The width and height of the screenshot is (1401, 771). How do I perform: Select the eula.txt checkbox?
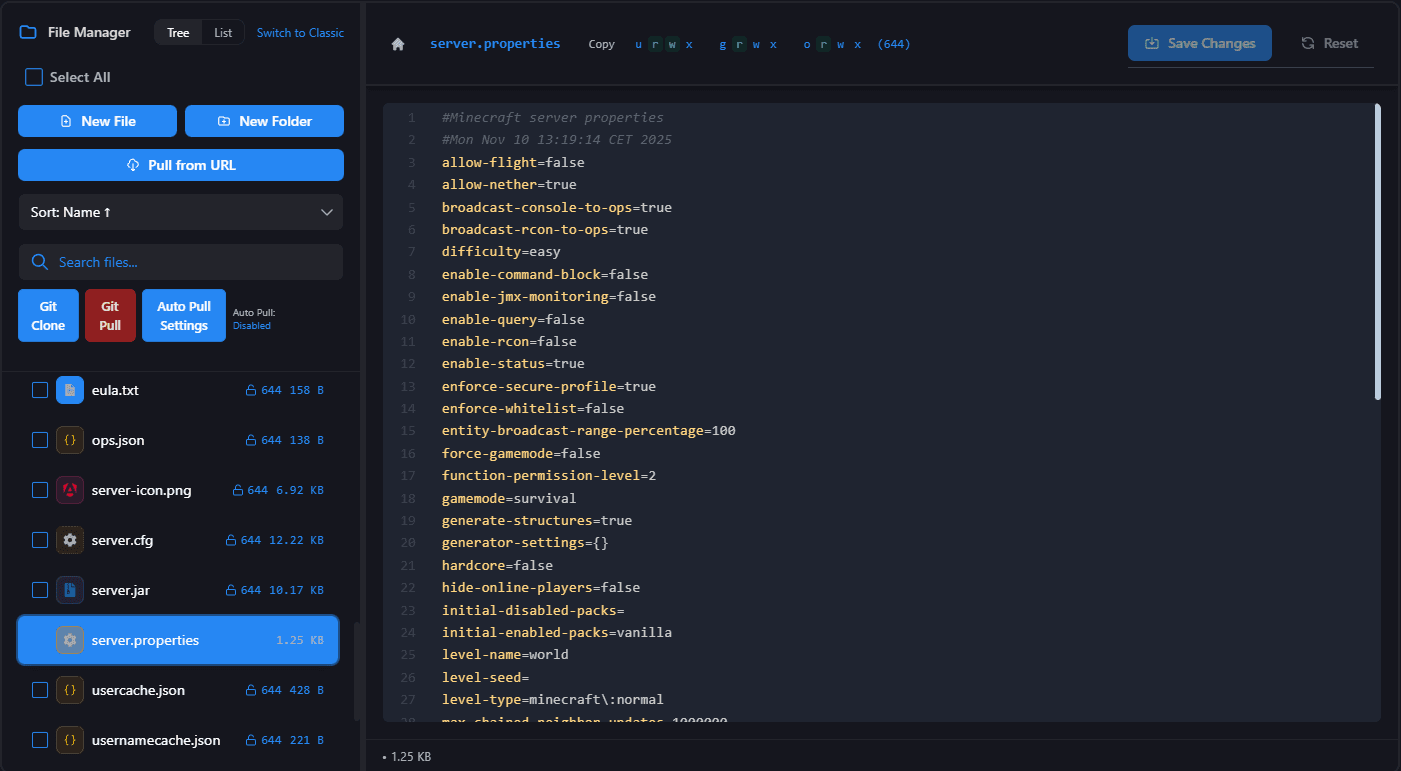(40, 390)
